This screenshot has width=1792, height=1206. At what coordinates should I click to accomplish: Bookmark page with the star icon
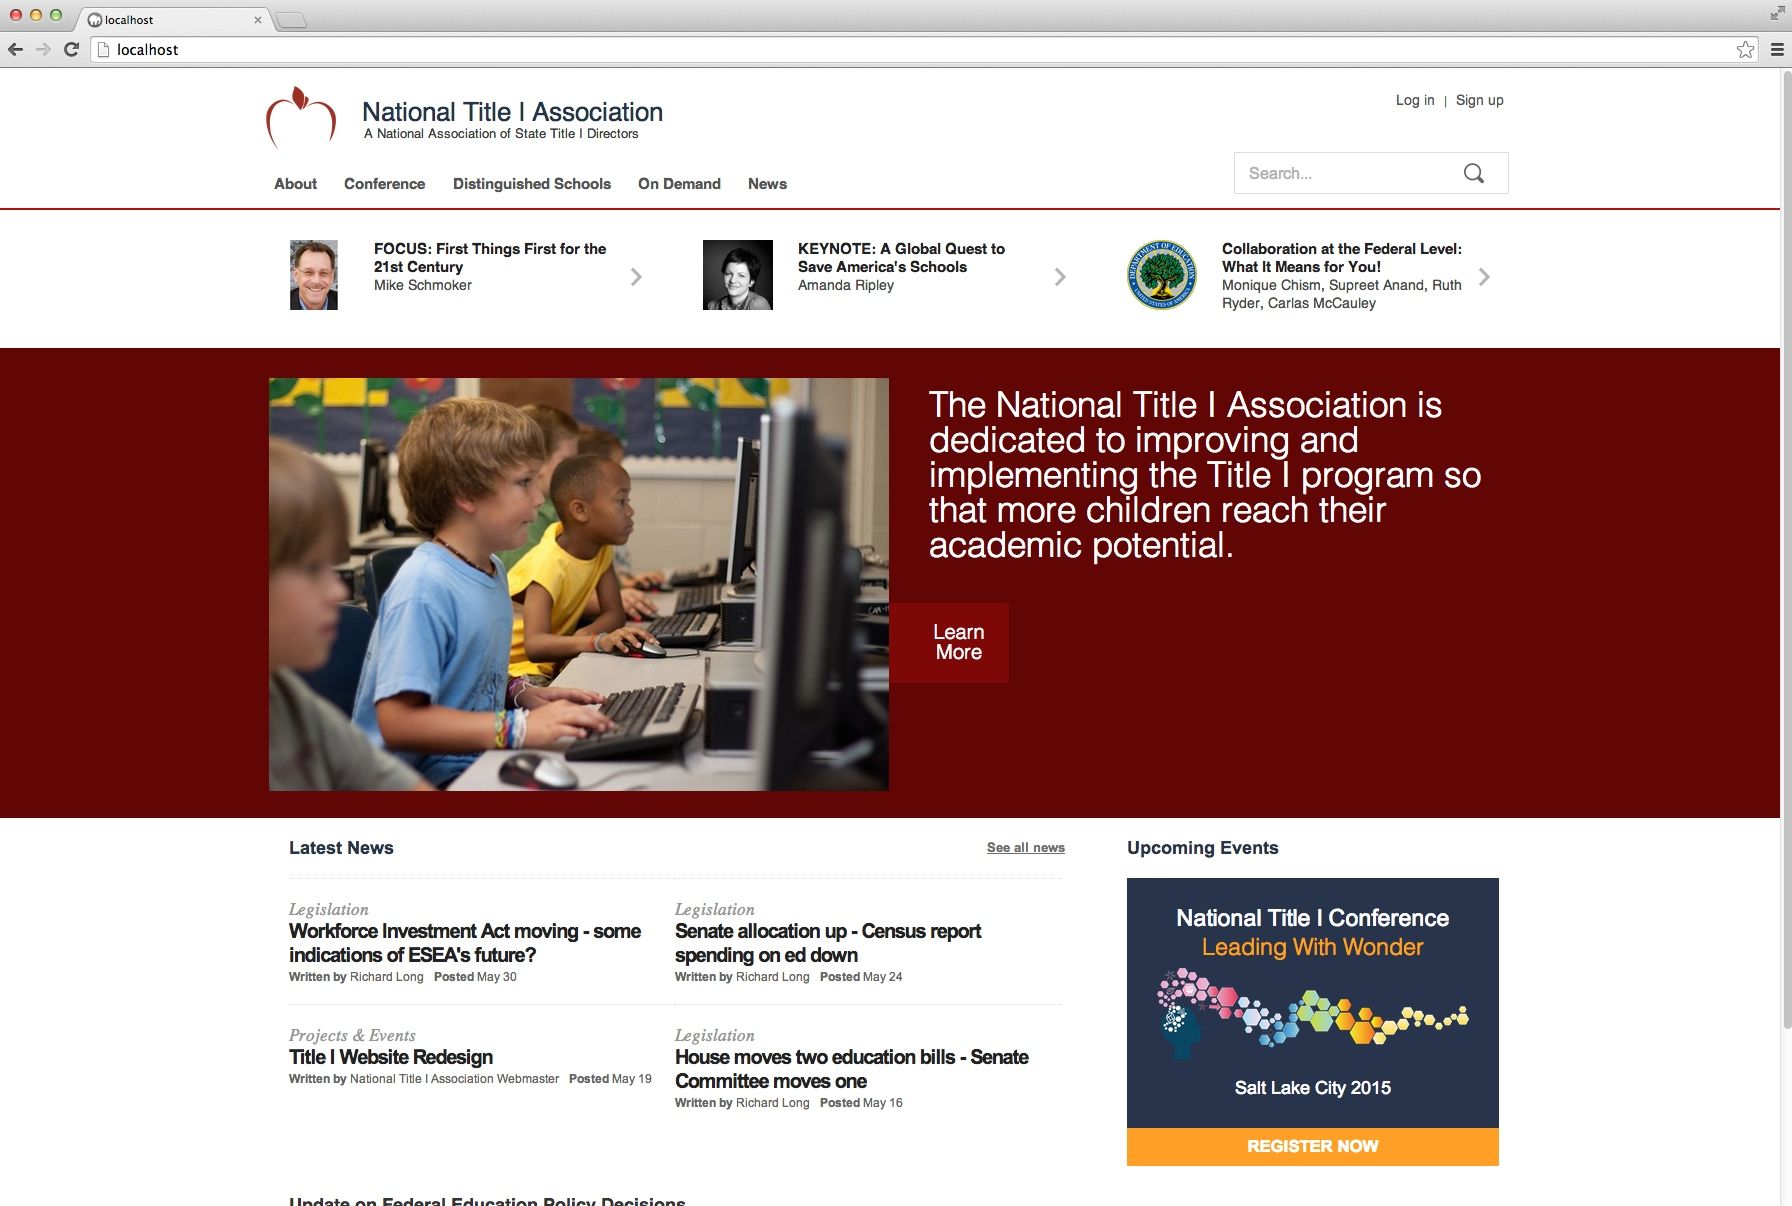pyautogui.click(x=1745, y=49)
